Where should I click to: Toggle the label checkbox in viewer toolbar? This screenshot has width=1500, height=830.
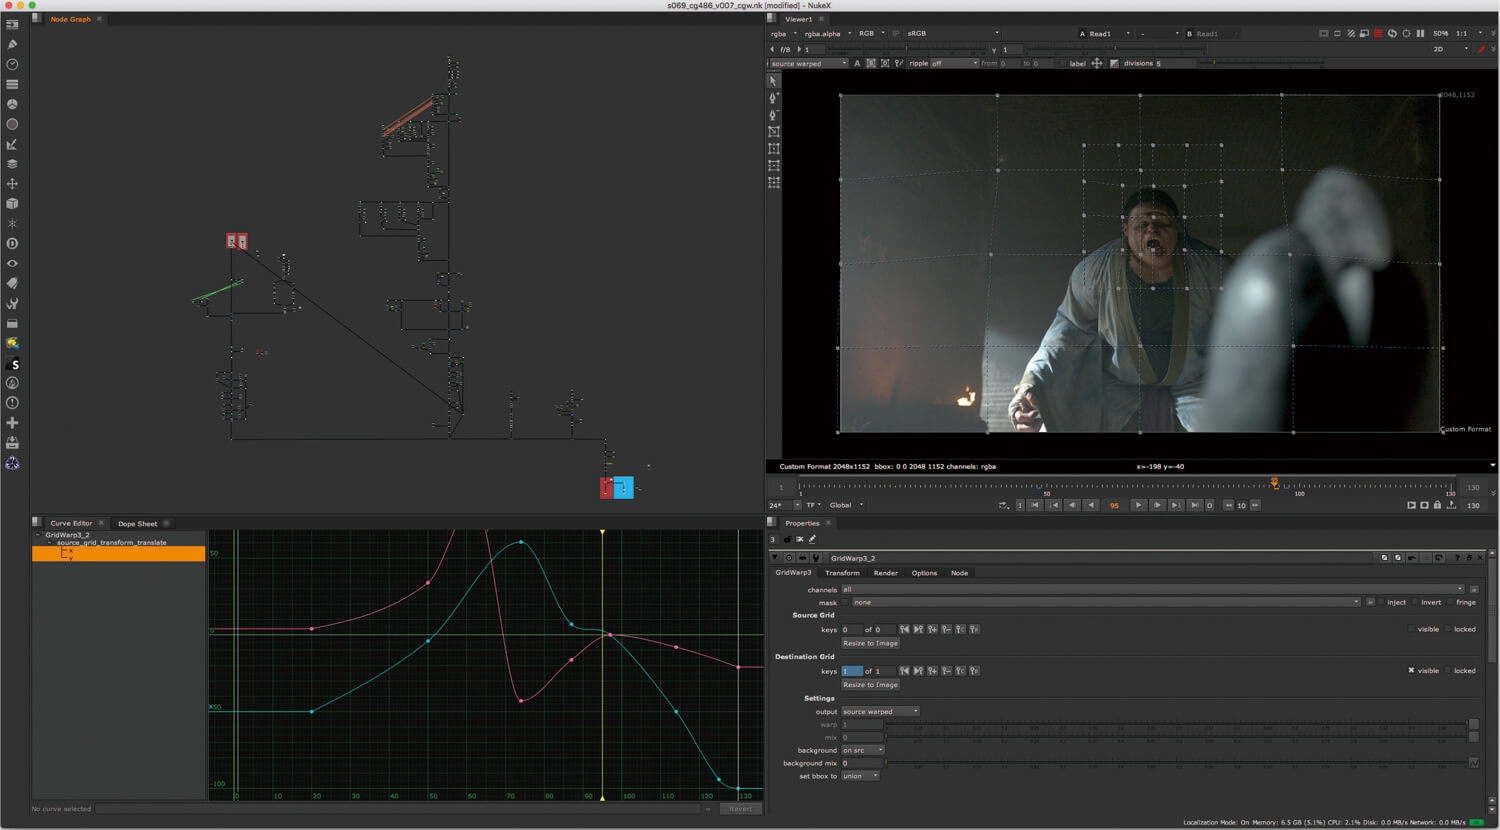tap(1063, 63)
